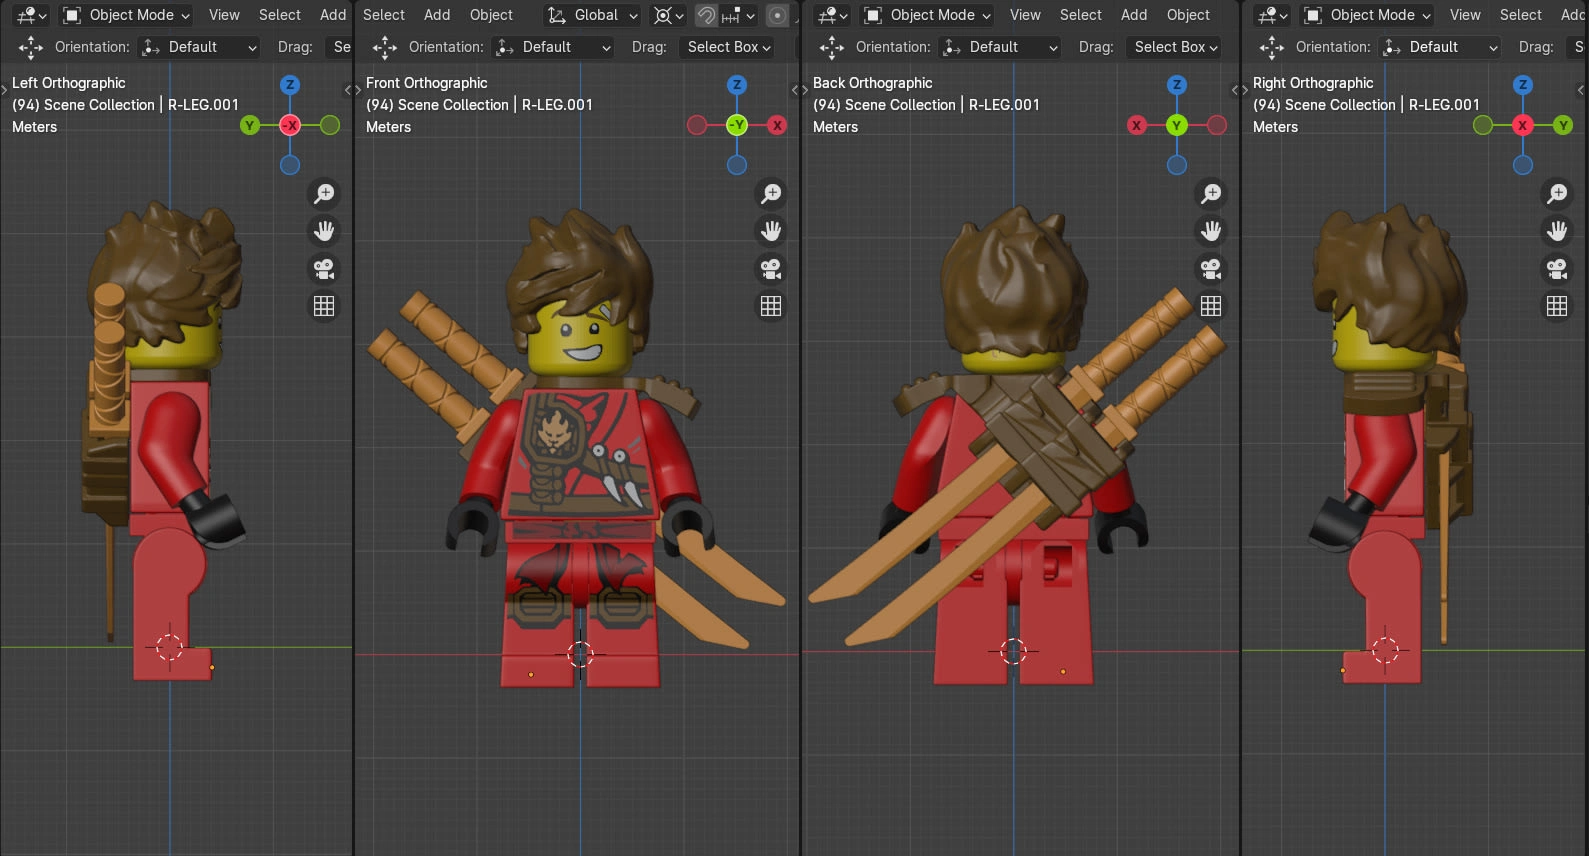Open the snapping options dropdown
This screenshot has height=856, width=1589.
point(738,15)
